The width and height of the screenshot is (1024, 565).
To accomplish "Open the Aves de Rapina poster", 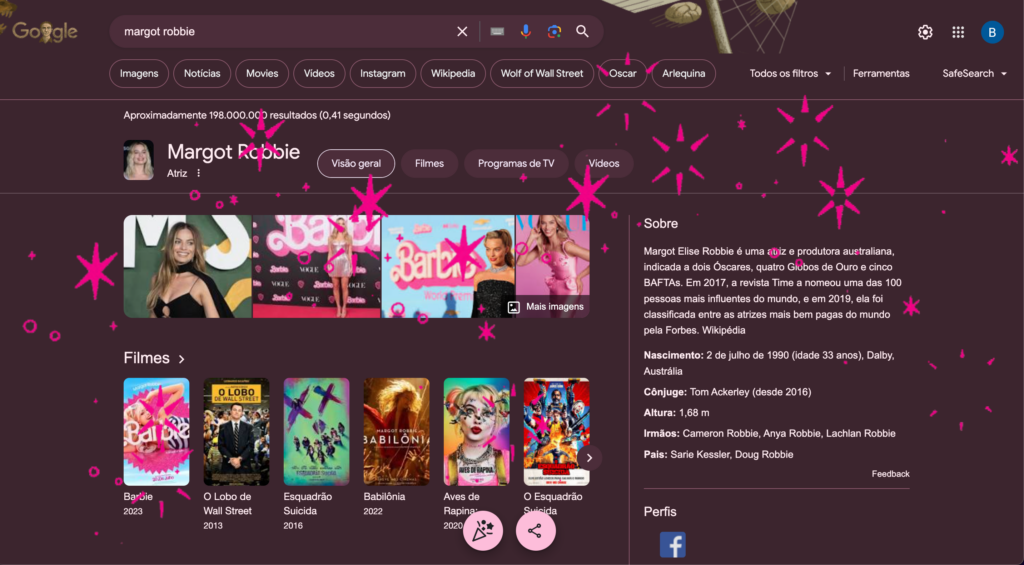I will (477, 432).
